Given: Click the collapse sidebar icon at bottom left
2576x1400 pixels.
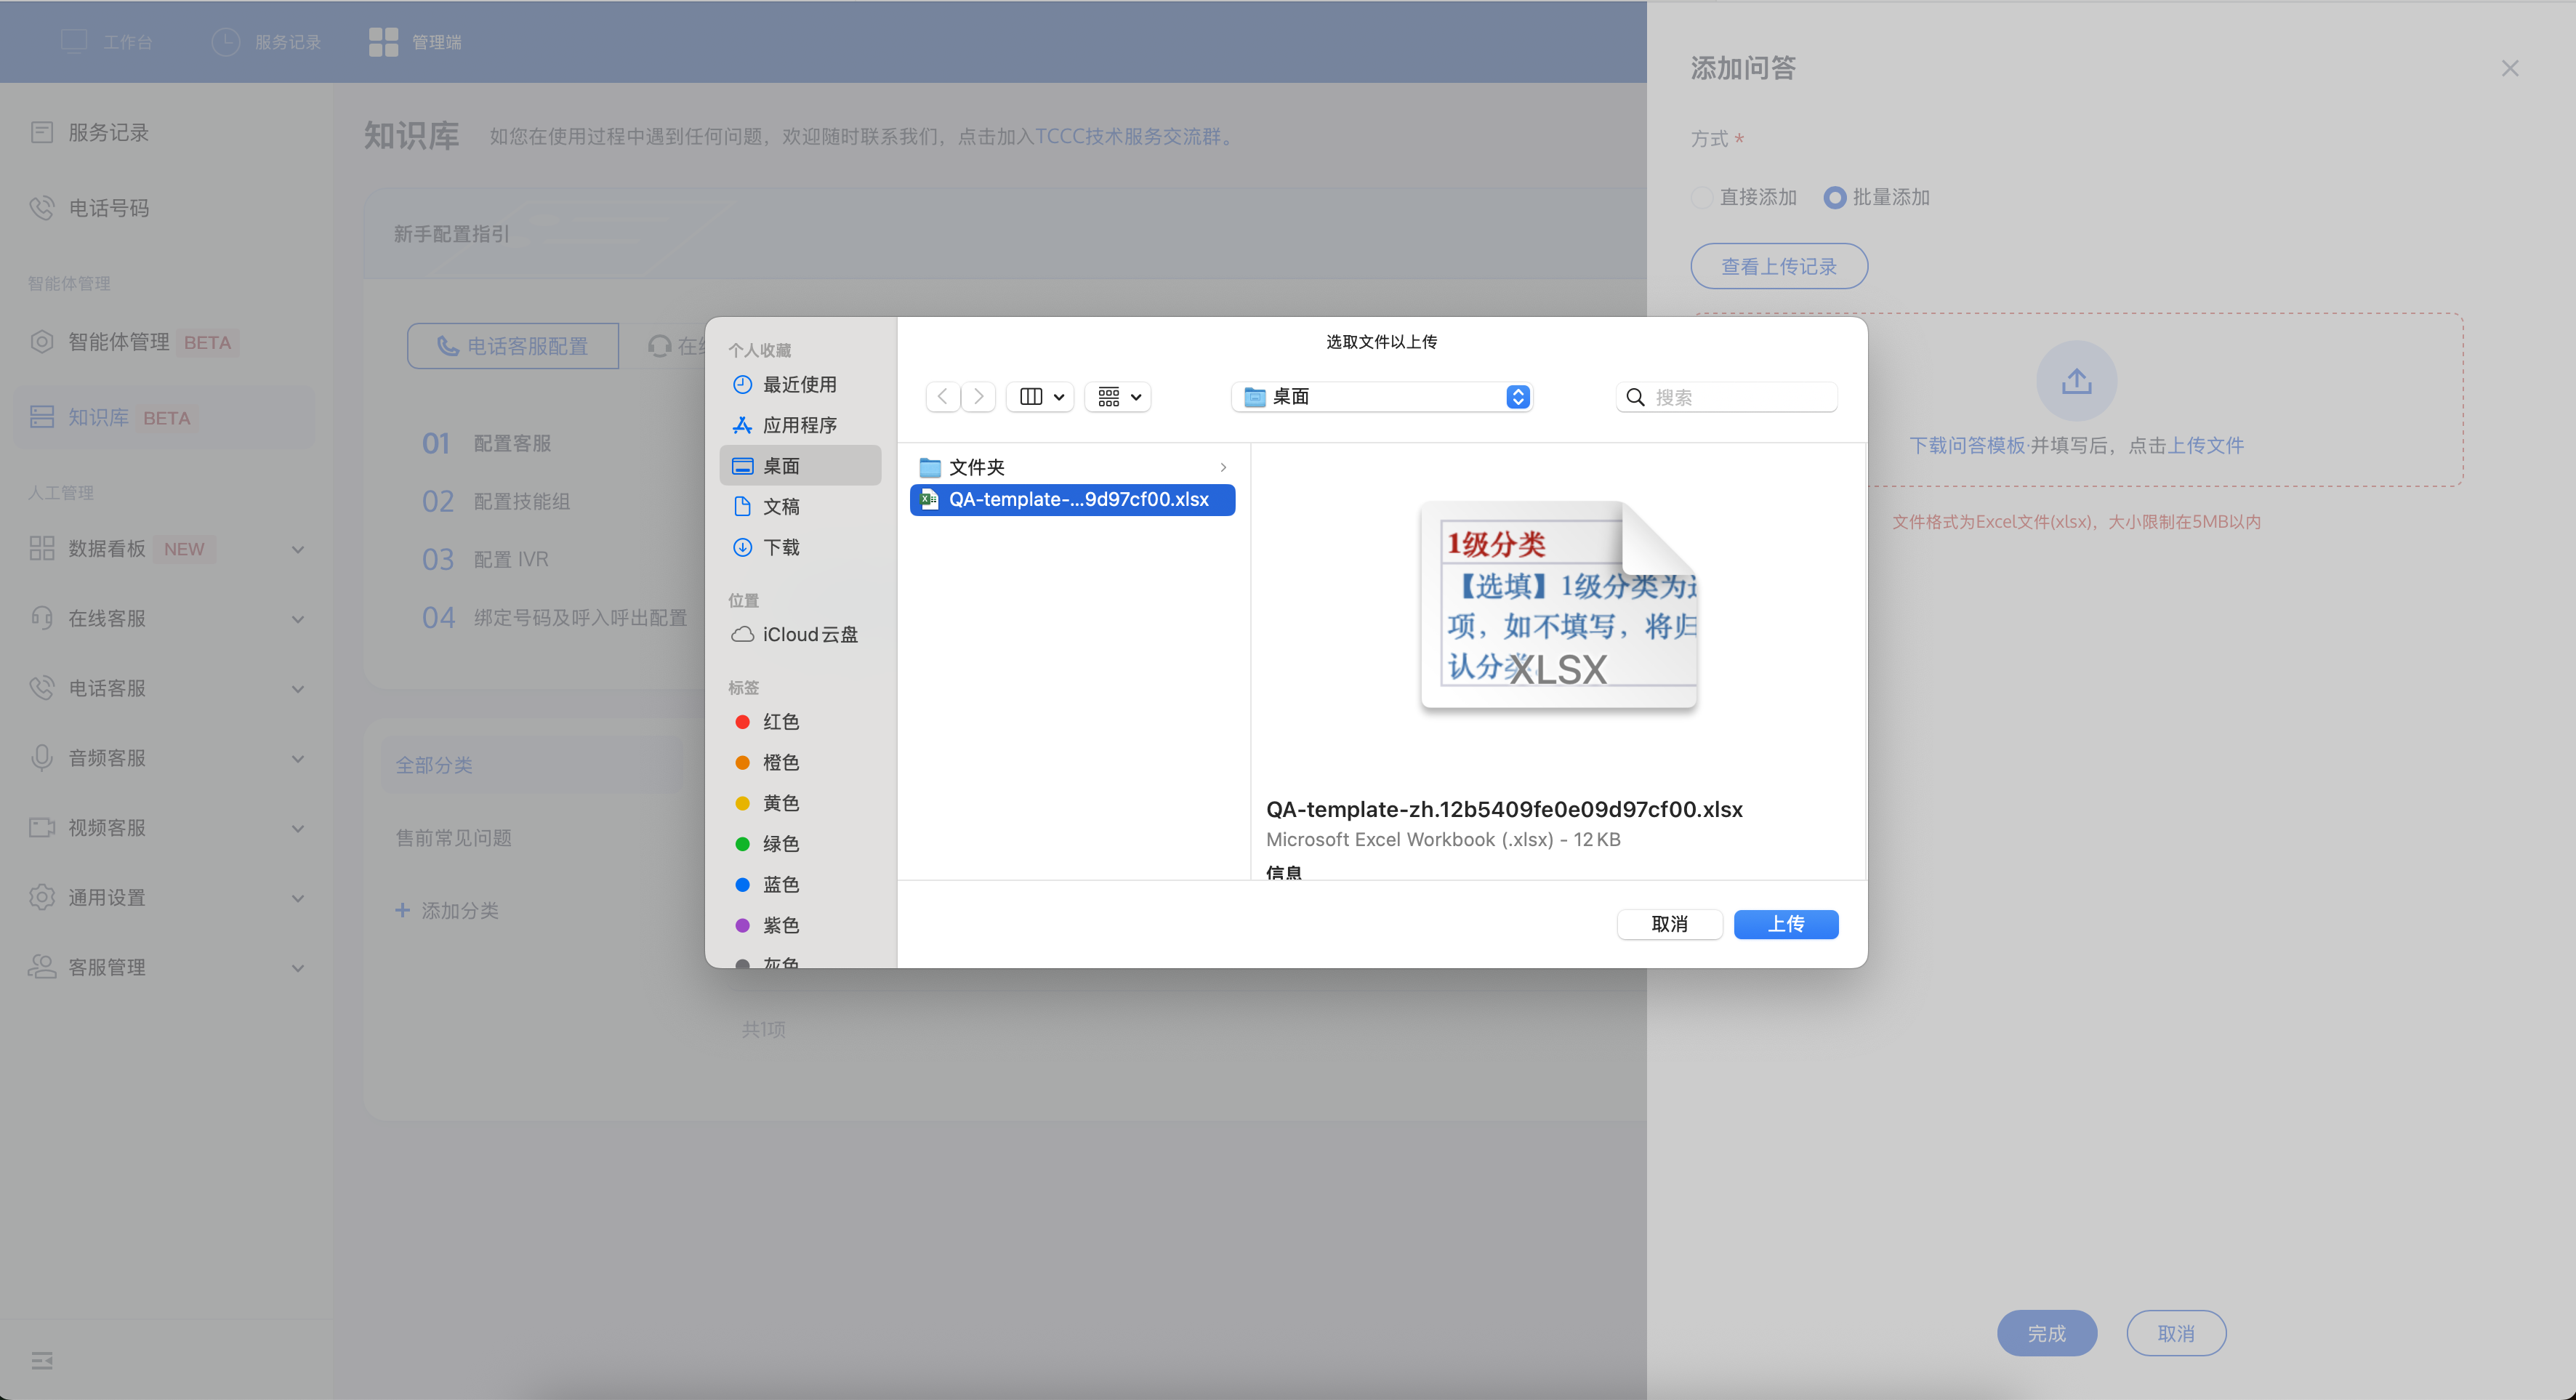Looking at the screenshot, I should coord(42,1361).
